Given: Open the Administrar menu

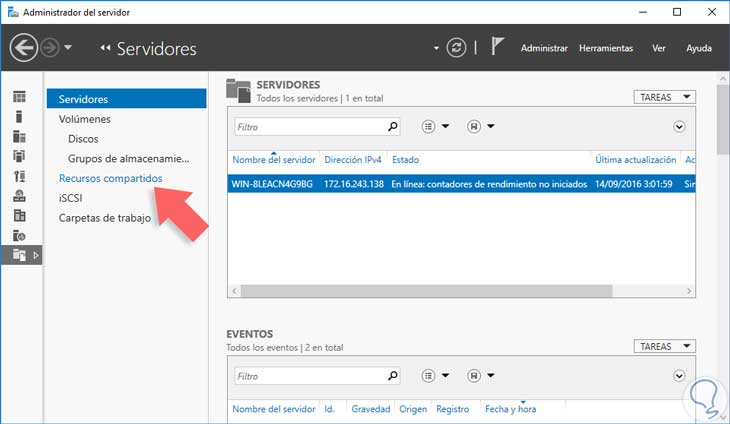Looking at the screenshot, I should coord(544,48).
